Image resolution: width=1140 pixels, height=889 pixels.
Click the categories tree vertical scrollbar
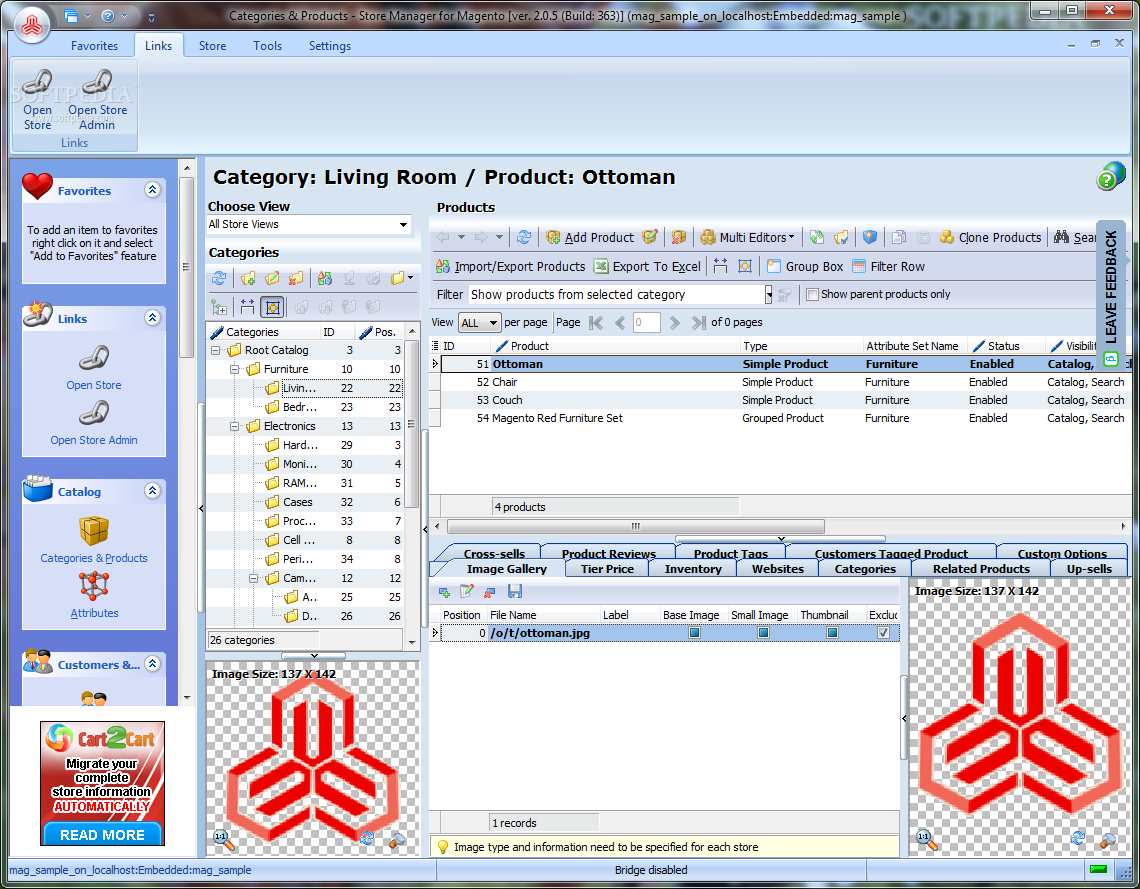pos(412,424)
